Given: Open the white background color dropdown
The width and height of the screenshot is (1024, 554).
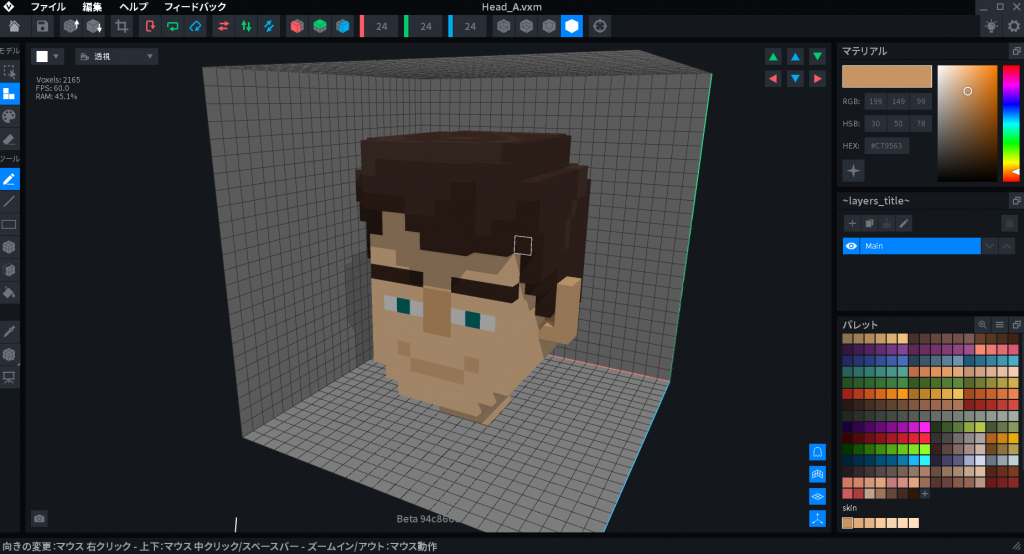Looking at the screenshot, I should (47, 57).
